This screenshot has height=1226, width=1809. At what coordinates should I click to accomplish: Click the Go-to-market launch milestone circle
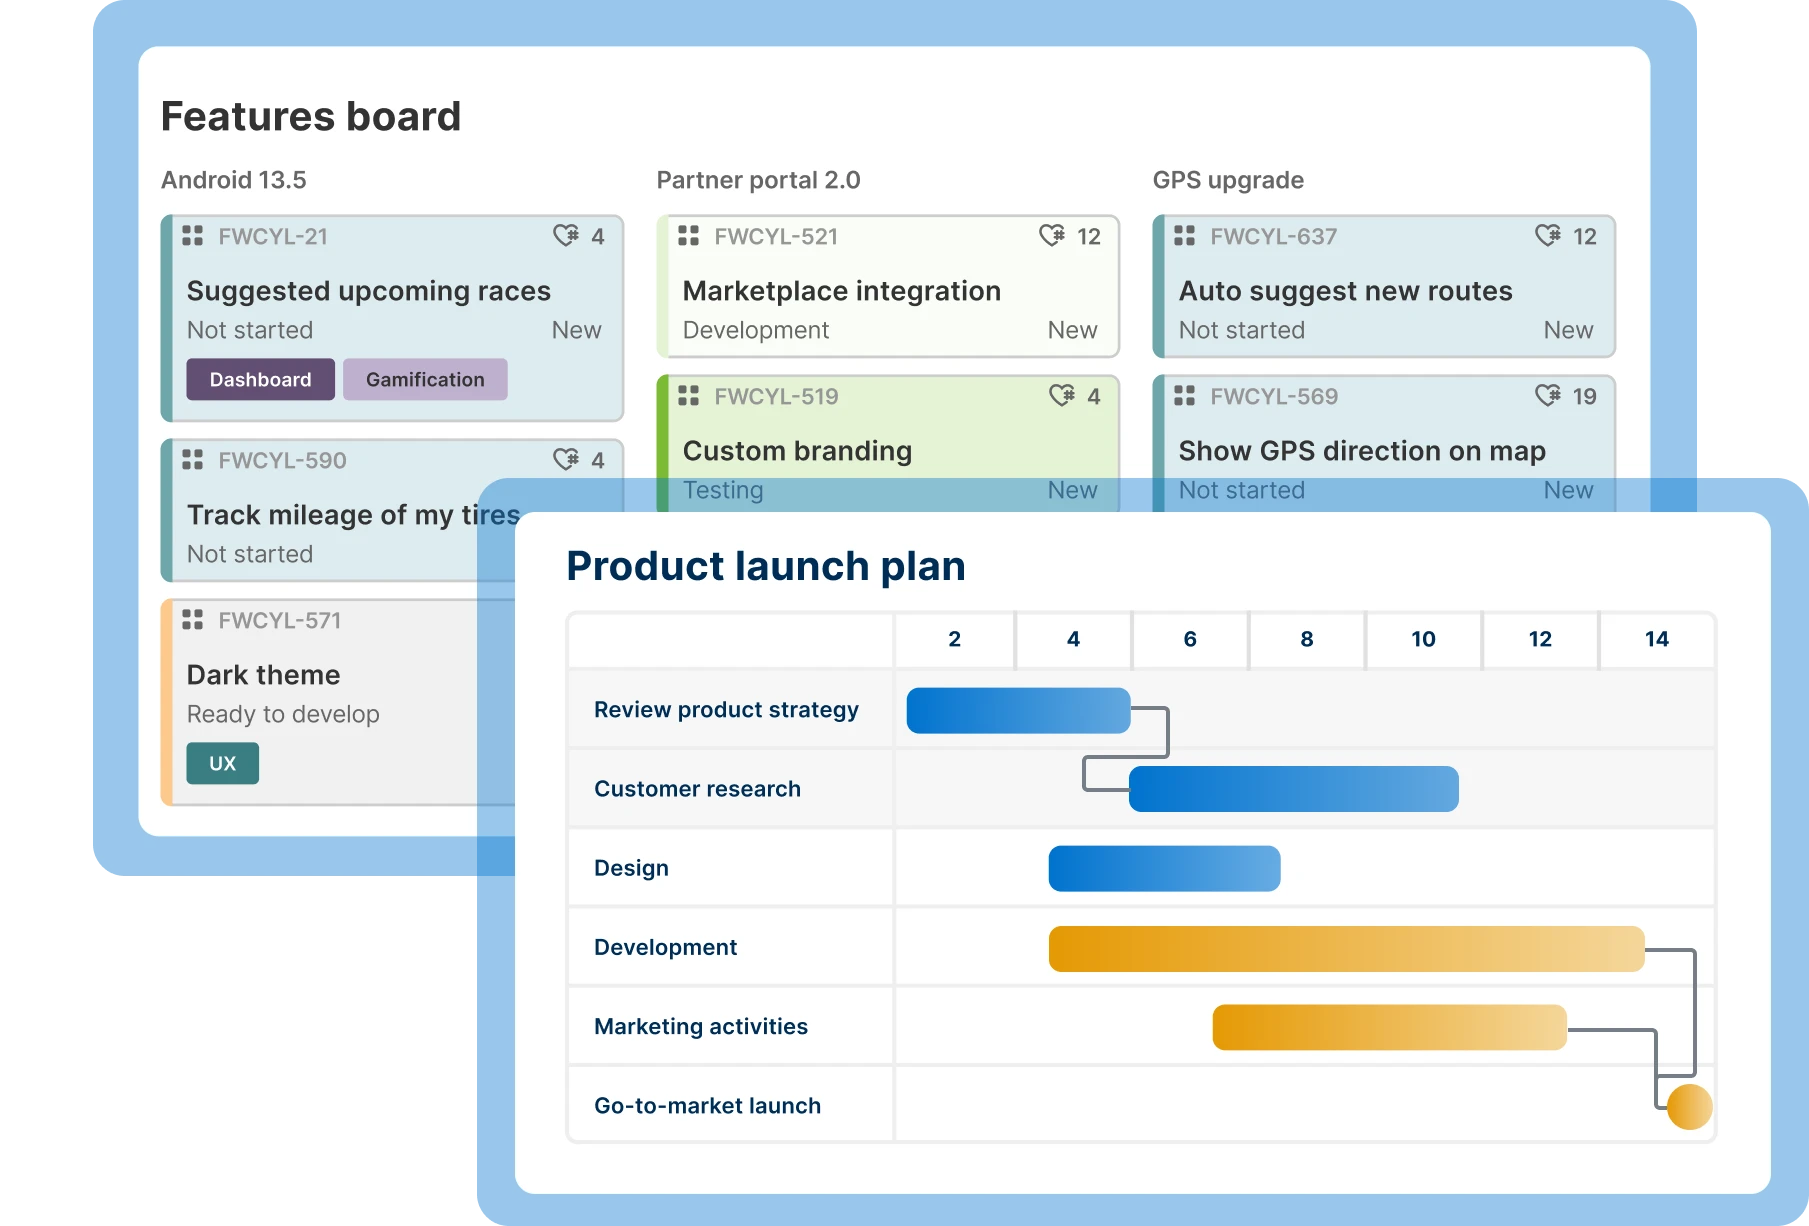point(1690,1106)
